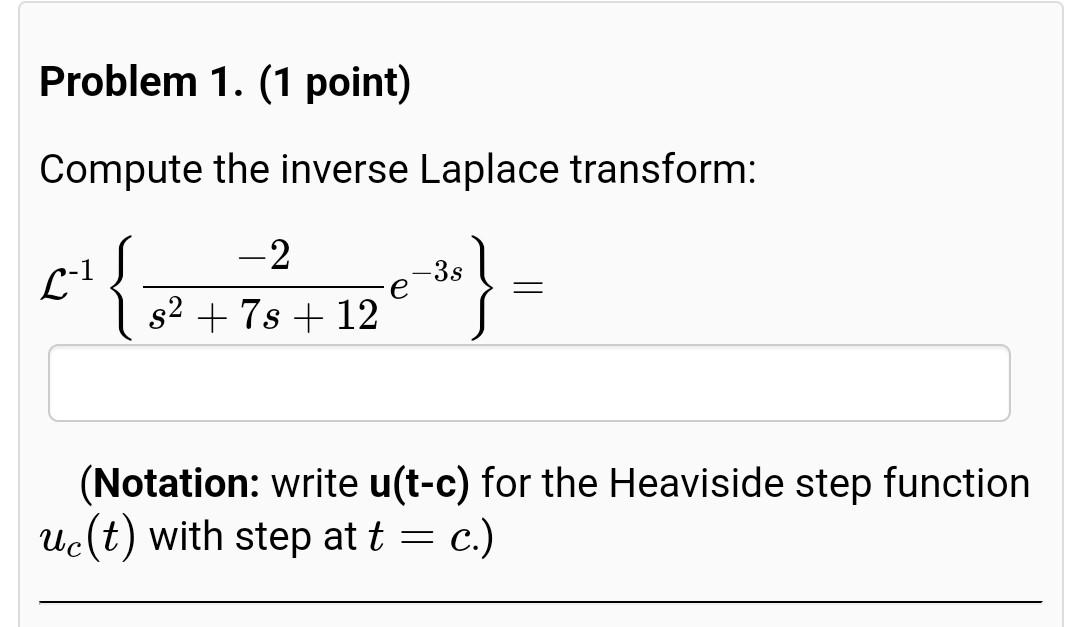Click the horizontal divider line below the notation
The width and height of the screenshot is (1080, 627).
pos(540,600)
